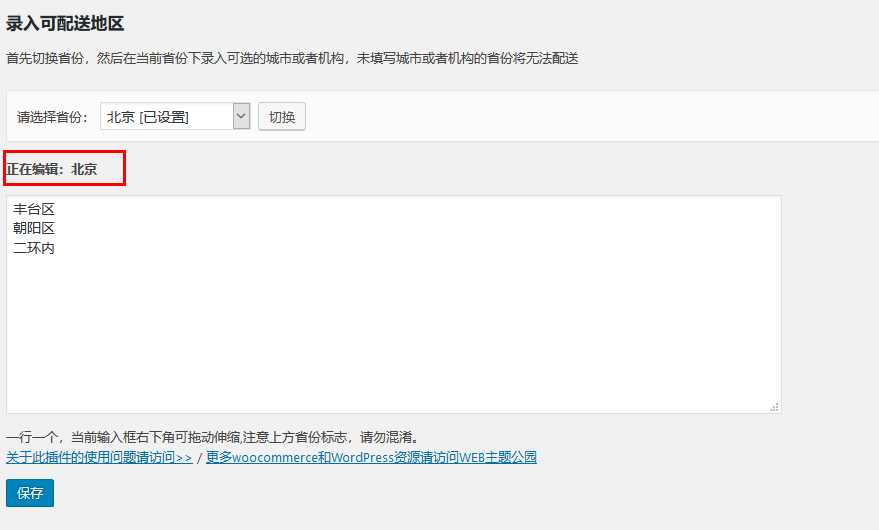Click the 二环内 line in textarea
Screen dimensions: 879x530
point(34,248)
